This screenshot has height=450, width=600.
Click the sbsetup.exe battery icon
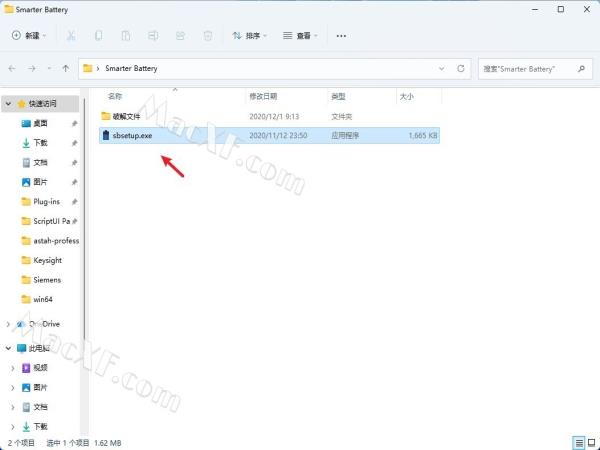click(x=106, y=135)
